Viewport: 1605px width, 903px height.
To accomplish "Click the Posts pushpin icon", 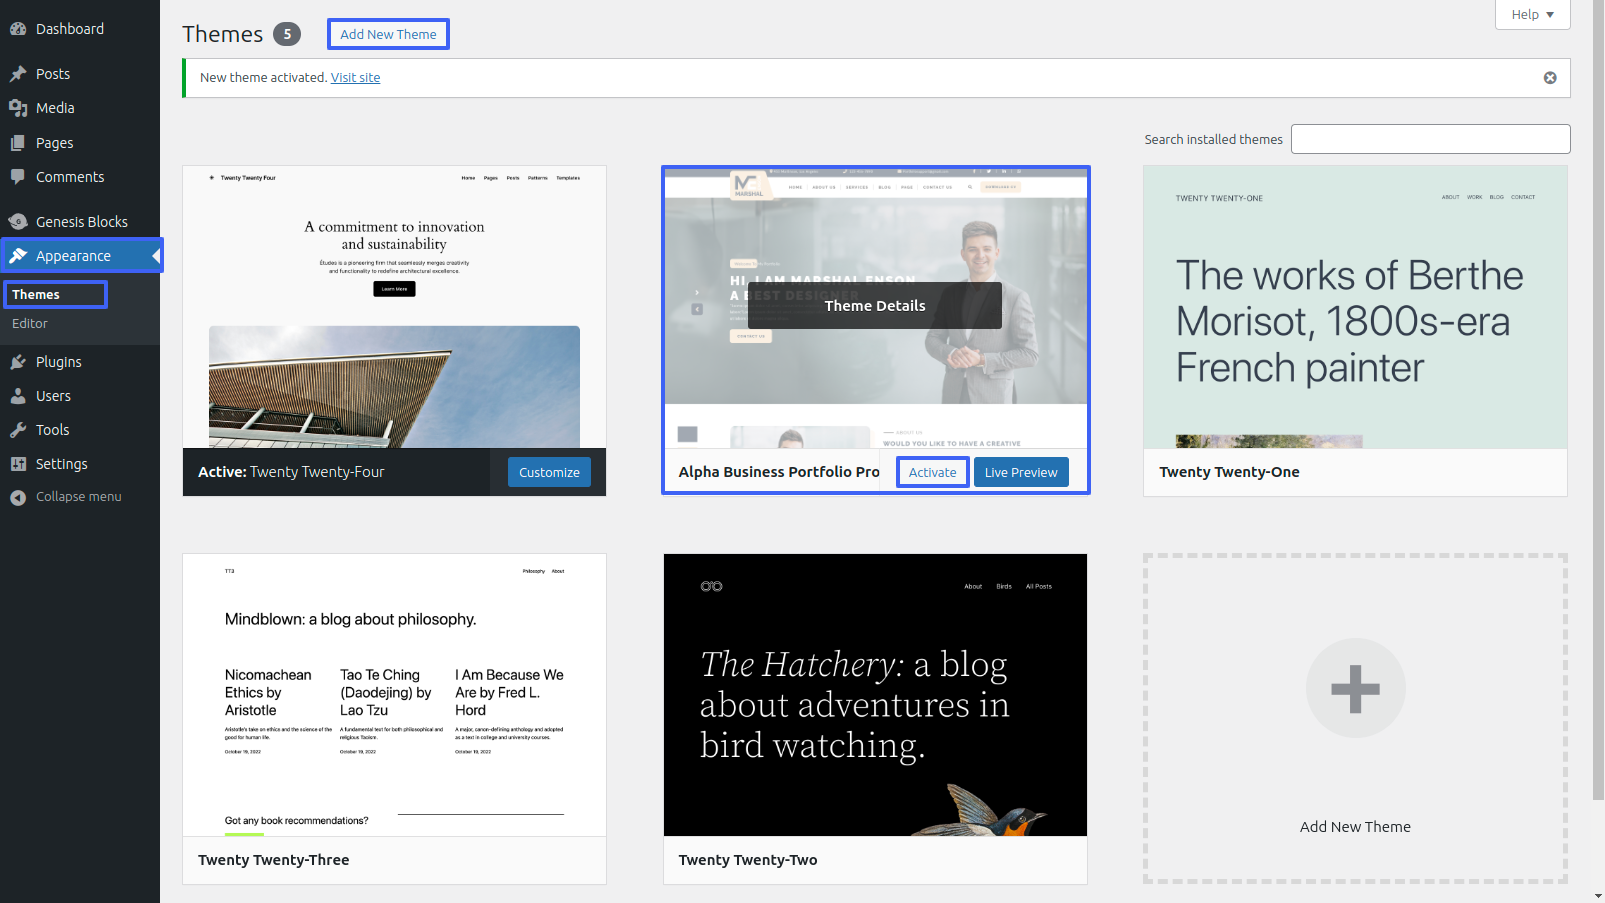I will coord(18,74).
